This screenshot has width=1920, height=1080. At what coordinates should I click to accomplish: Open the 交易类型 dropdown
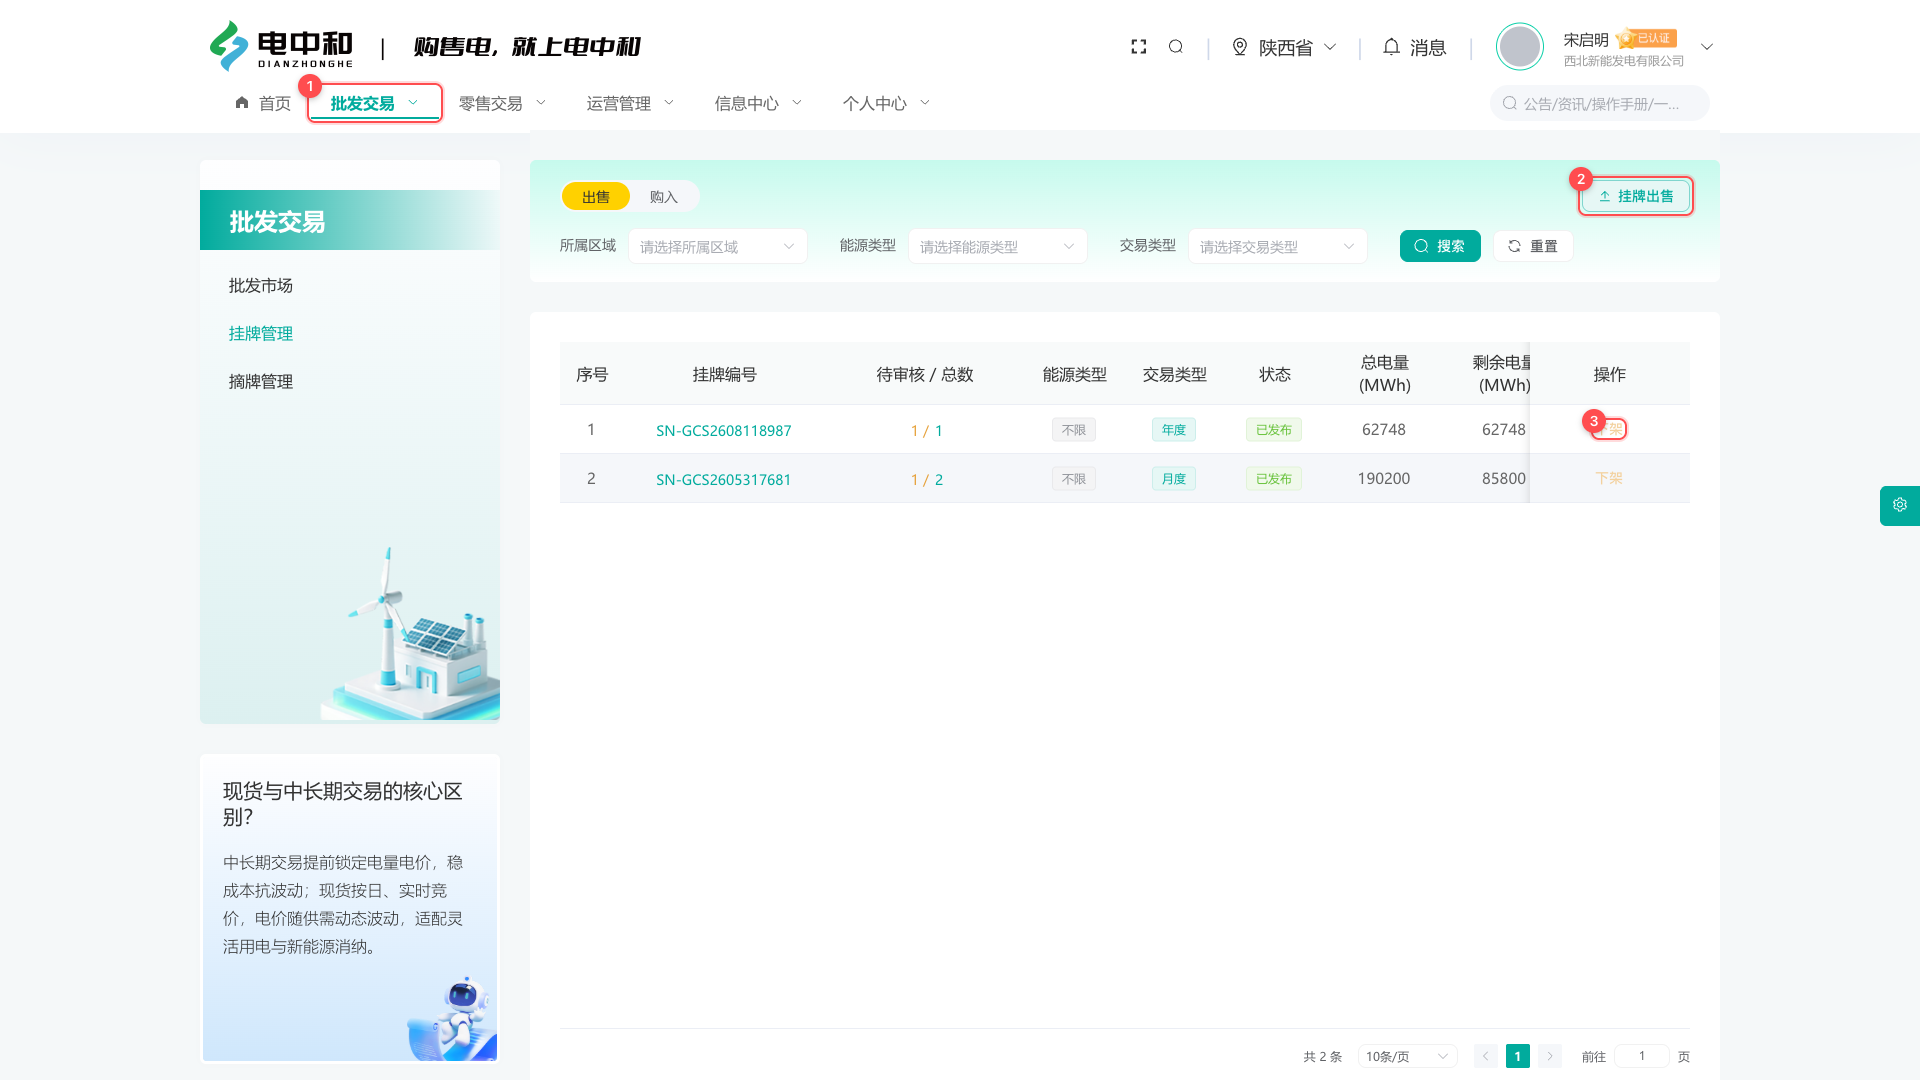tap(1278, 246)
